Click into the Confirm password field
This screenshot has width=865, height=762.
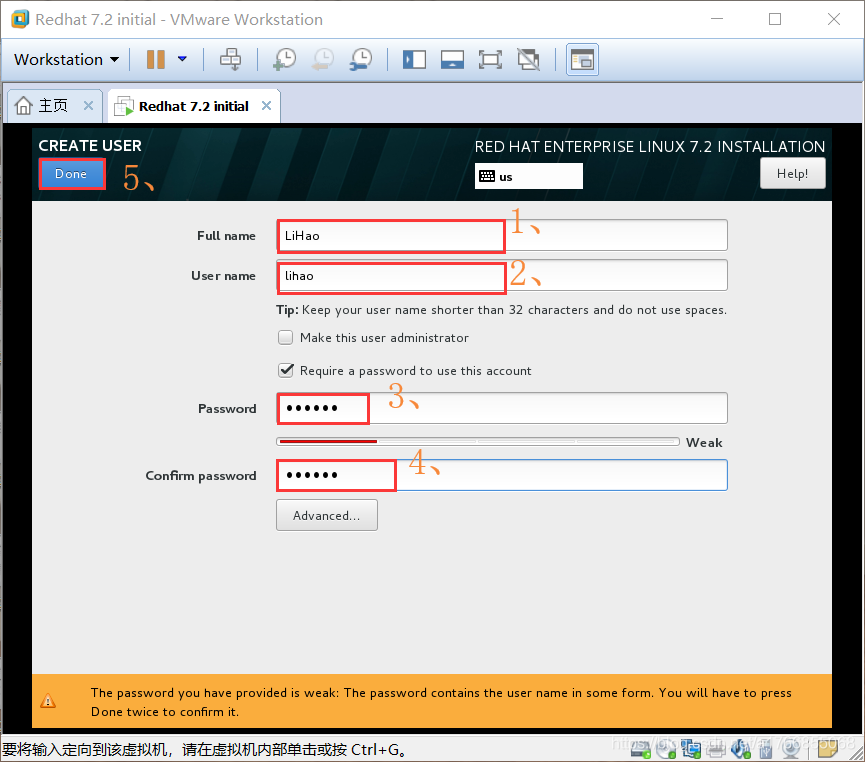click(501, 475)
